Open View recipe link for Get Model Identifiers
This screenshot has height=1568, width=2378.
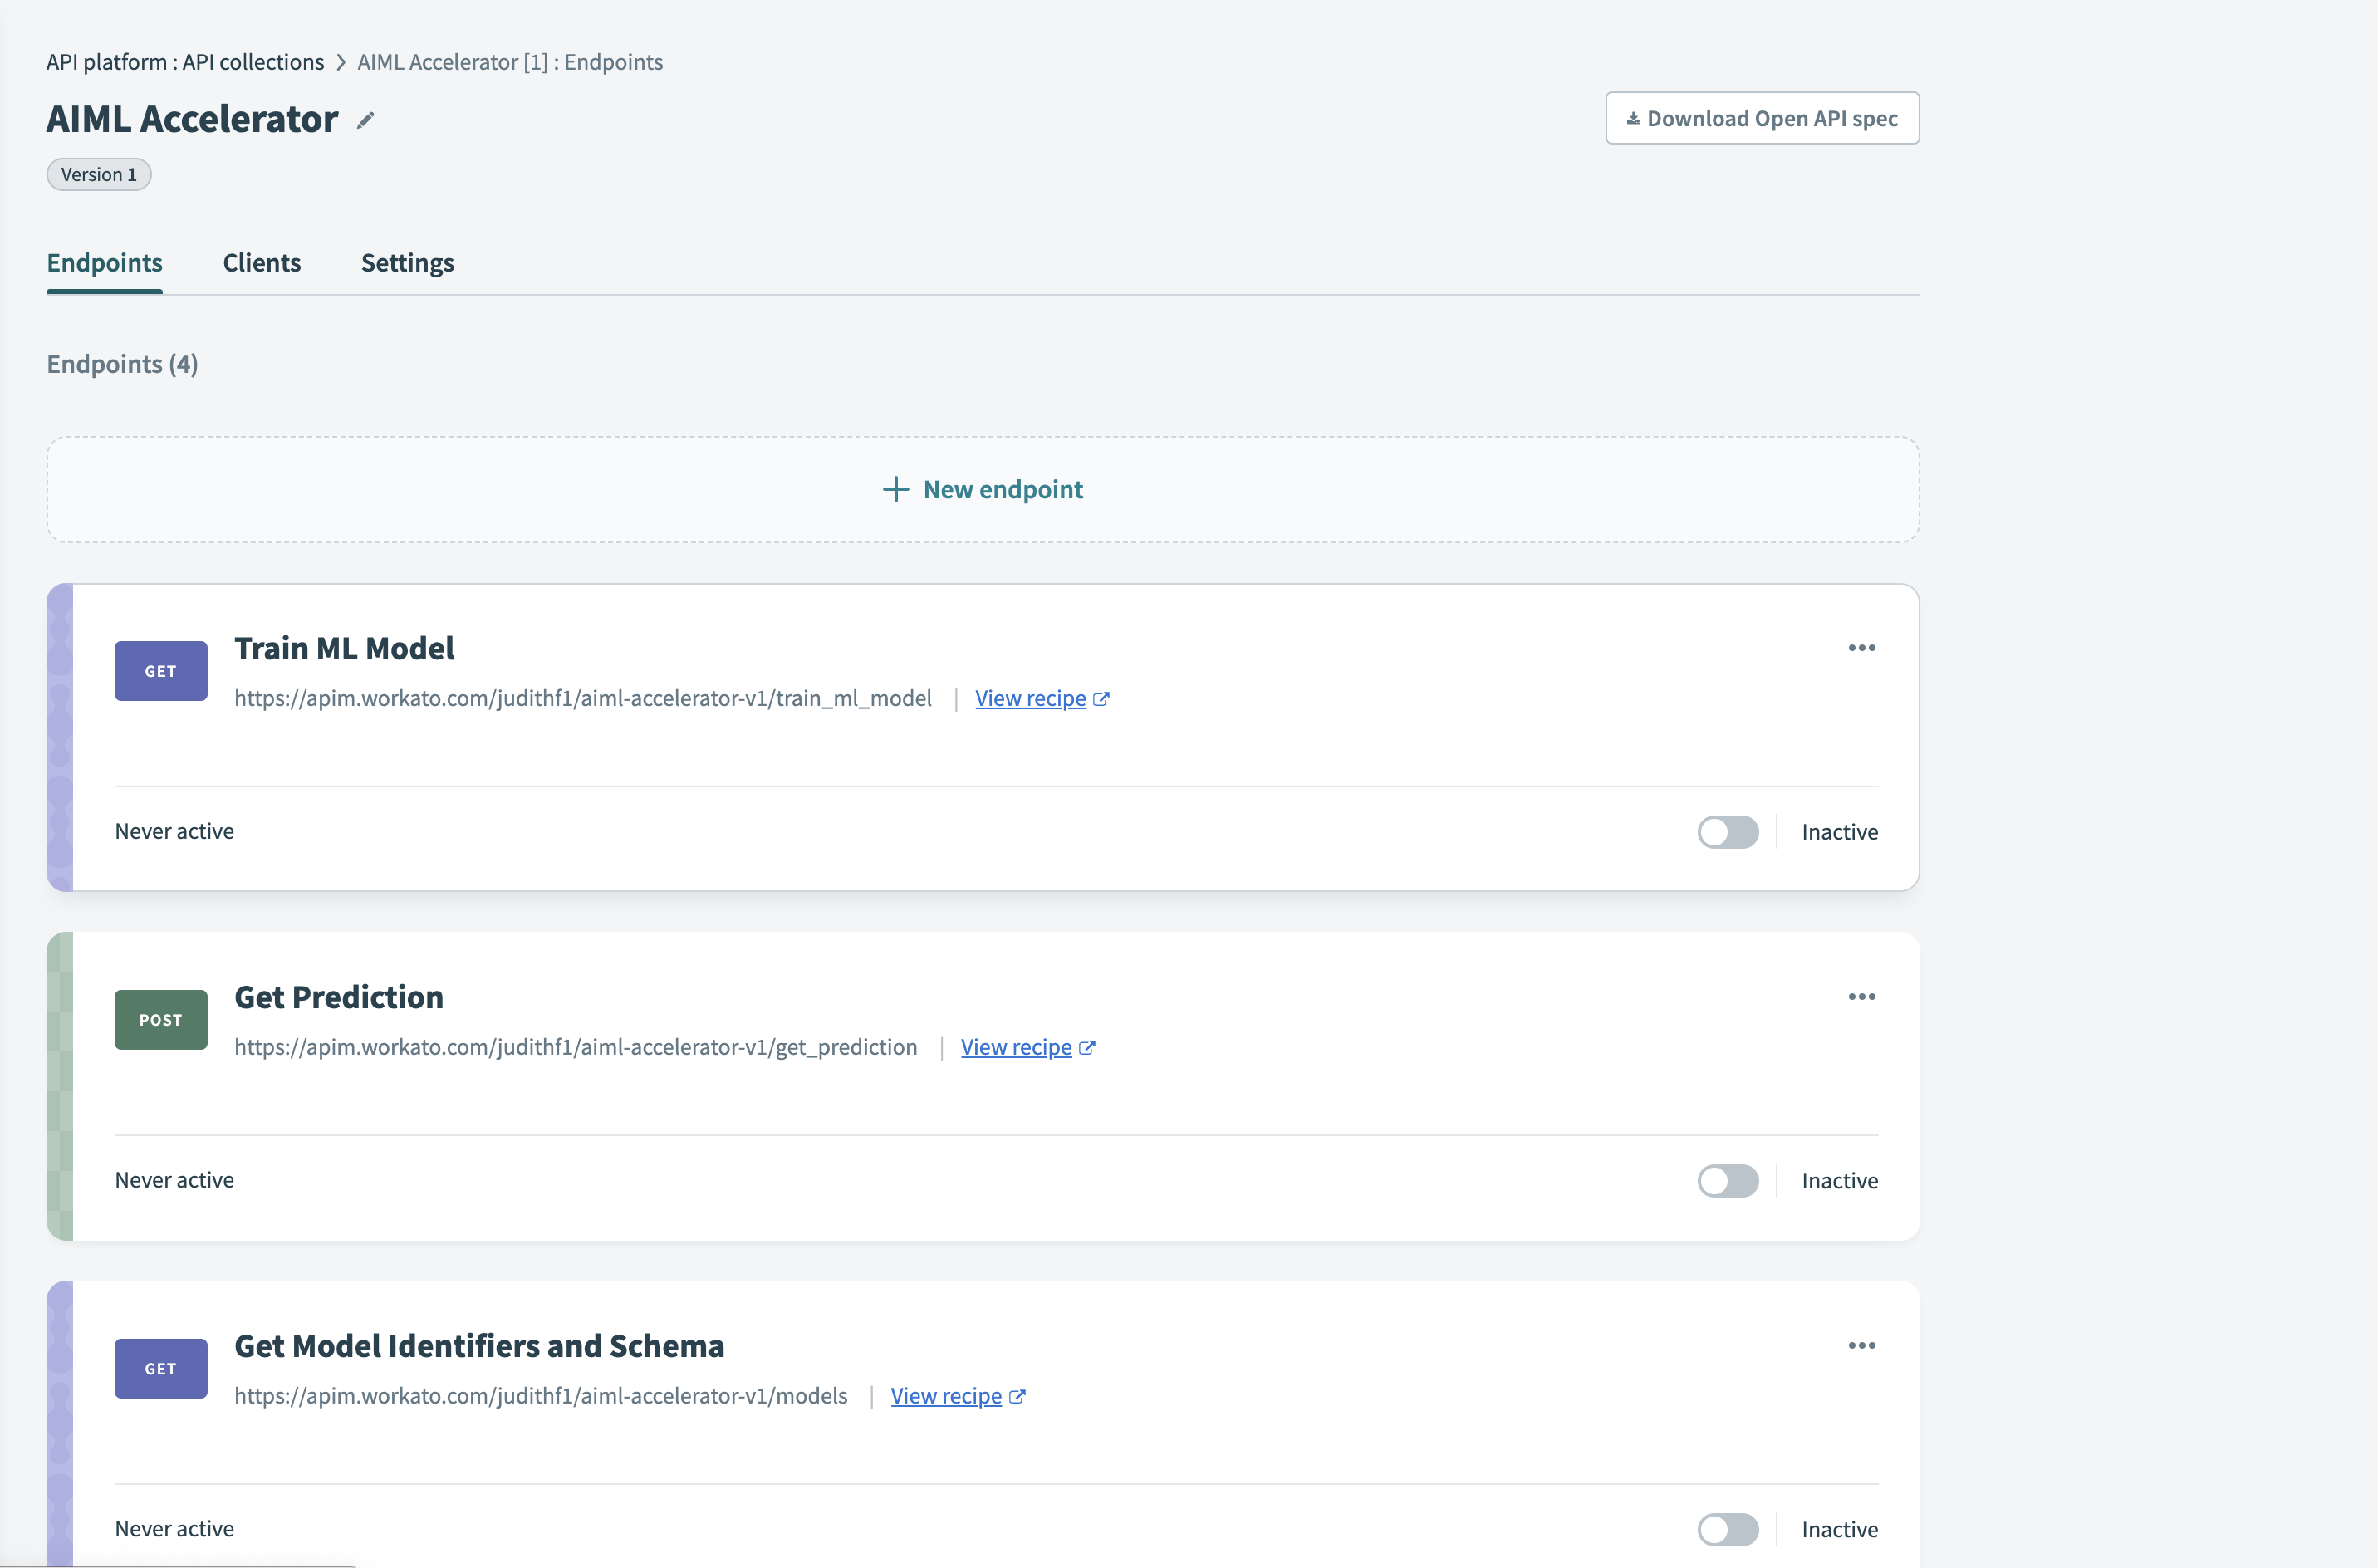point(946,1396)
